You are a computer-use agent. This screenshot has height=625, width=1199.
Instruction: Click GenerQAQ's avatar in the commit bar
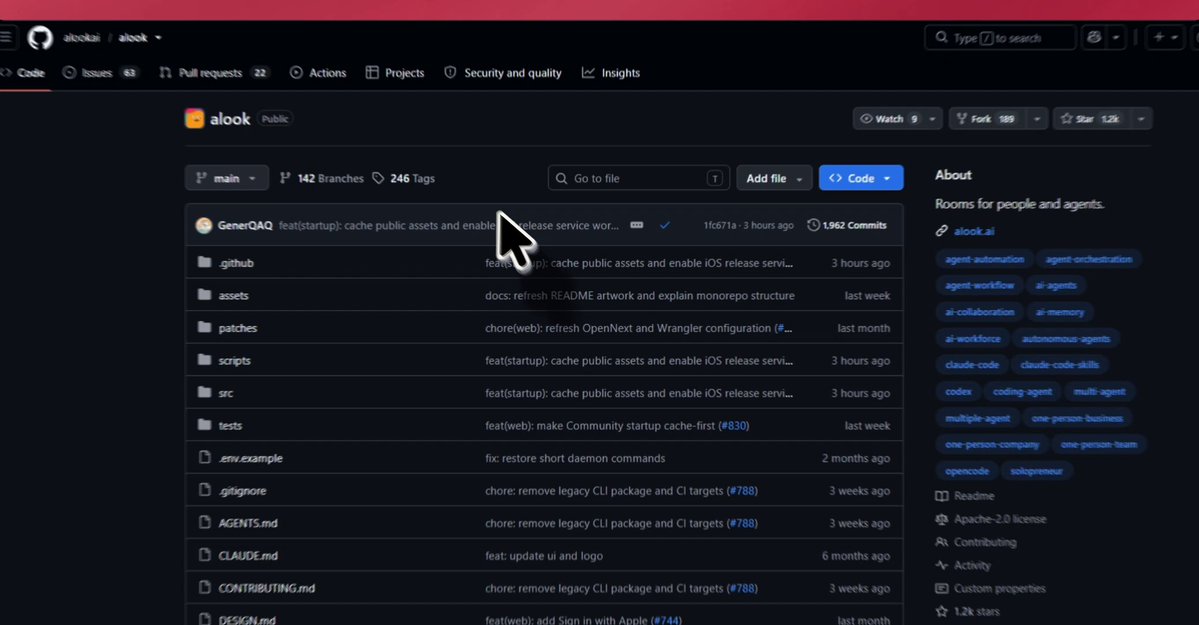click(x=203, y=225)
